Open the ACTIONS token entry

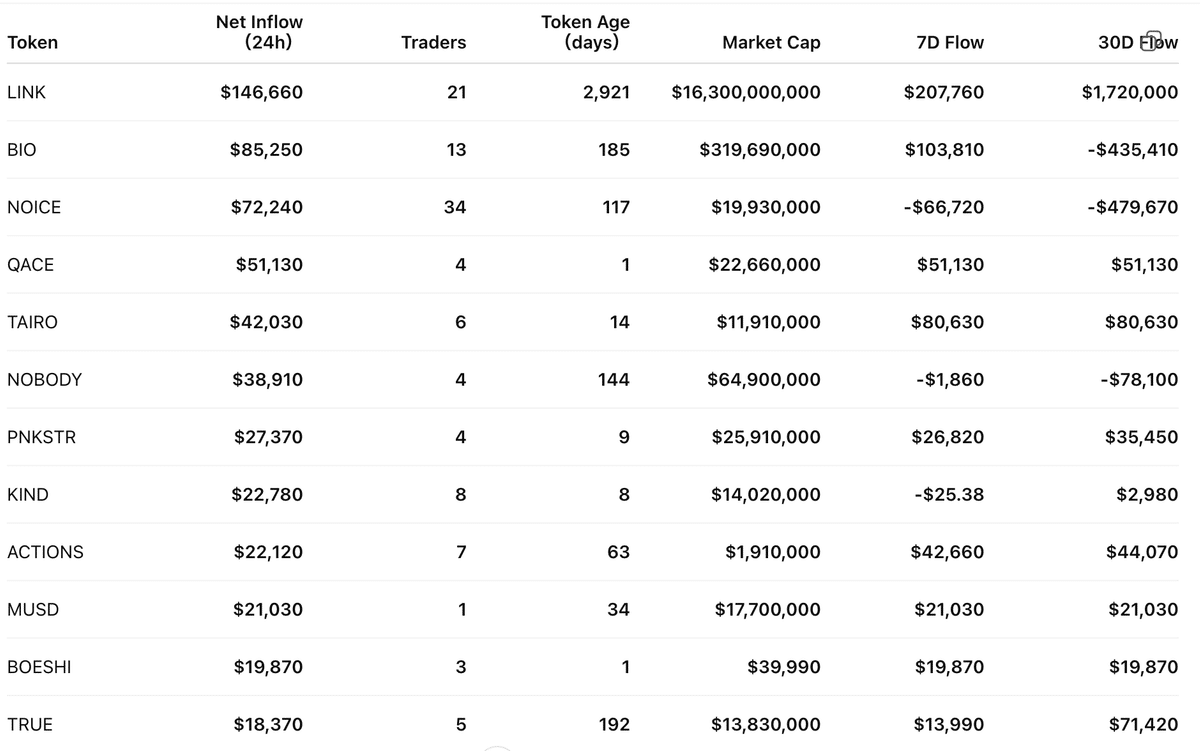pos(45,552)
